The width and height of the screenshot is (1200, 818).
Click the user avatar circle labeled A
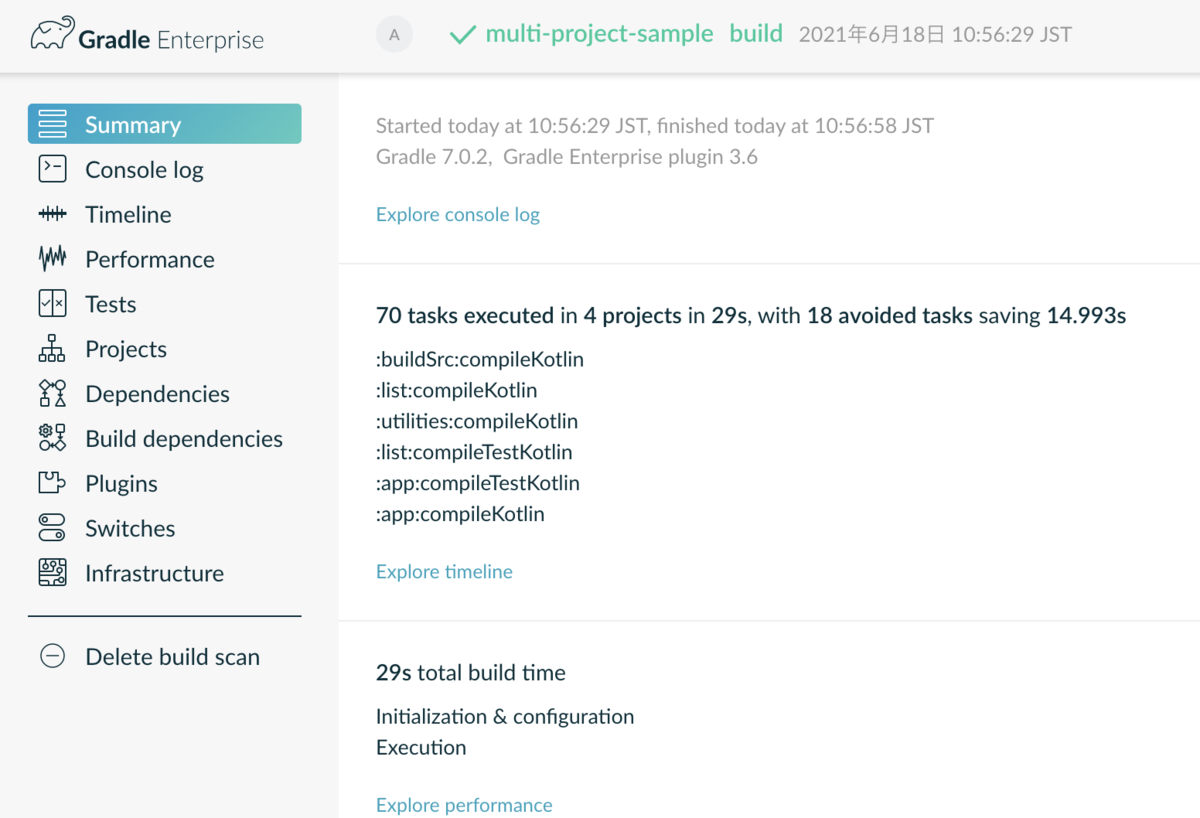(394, 35)
